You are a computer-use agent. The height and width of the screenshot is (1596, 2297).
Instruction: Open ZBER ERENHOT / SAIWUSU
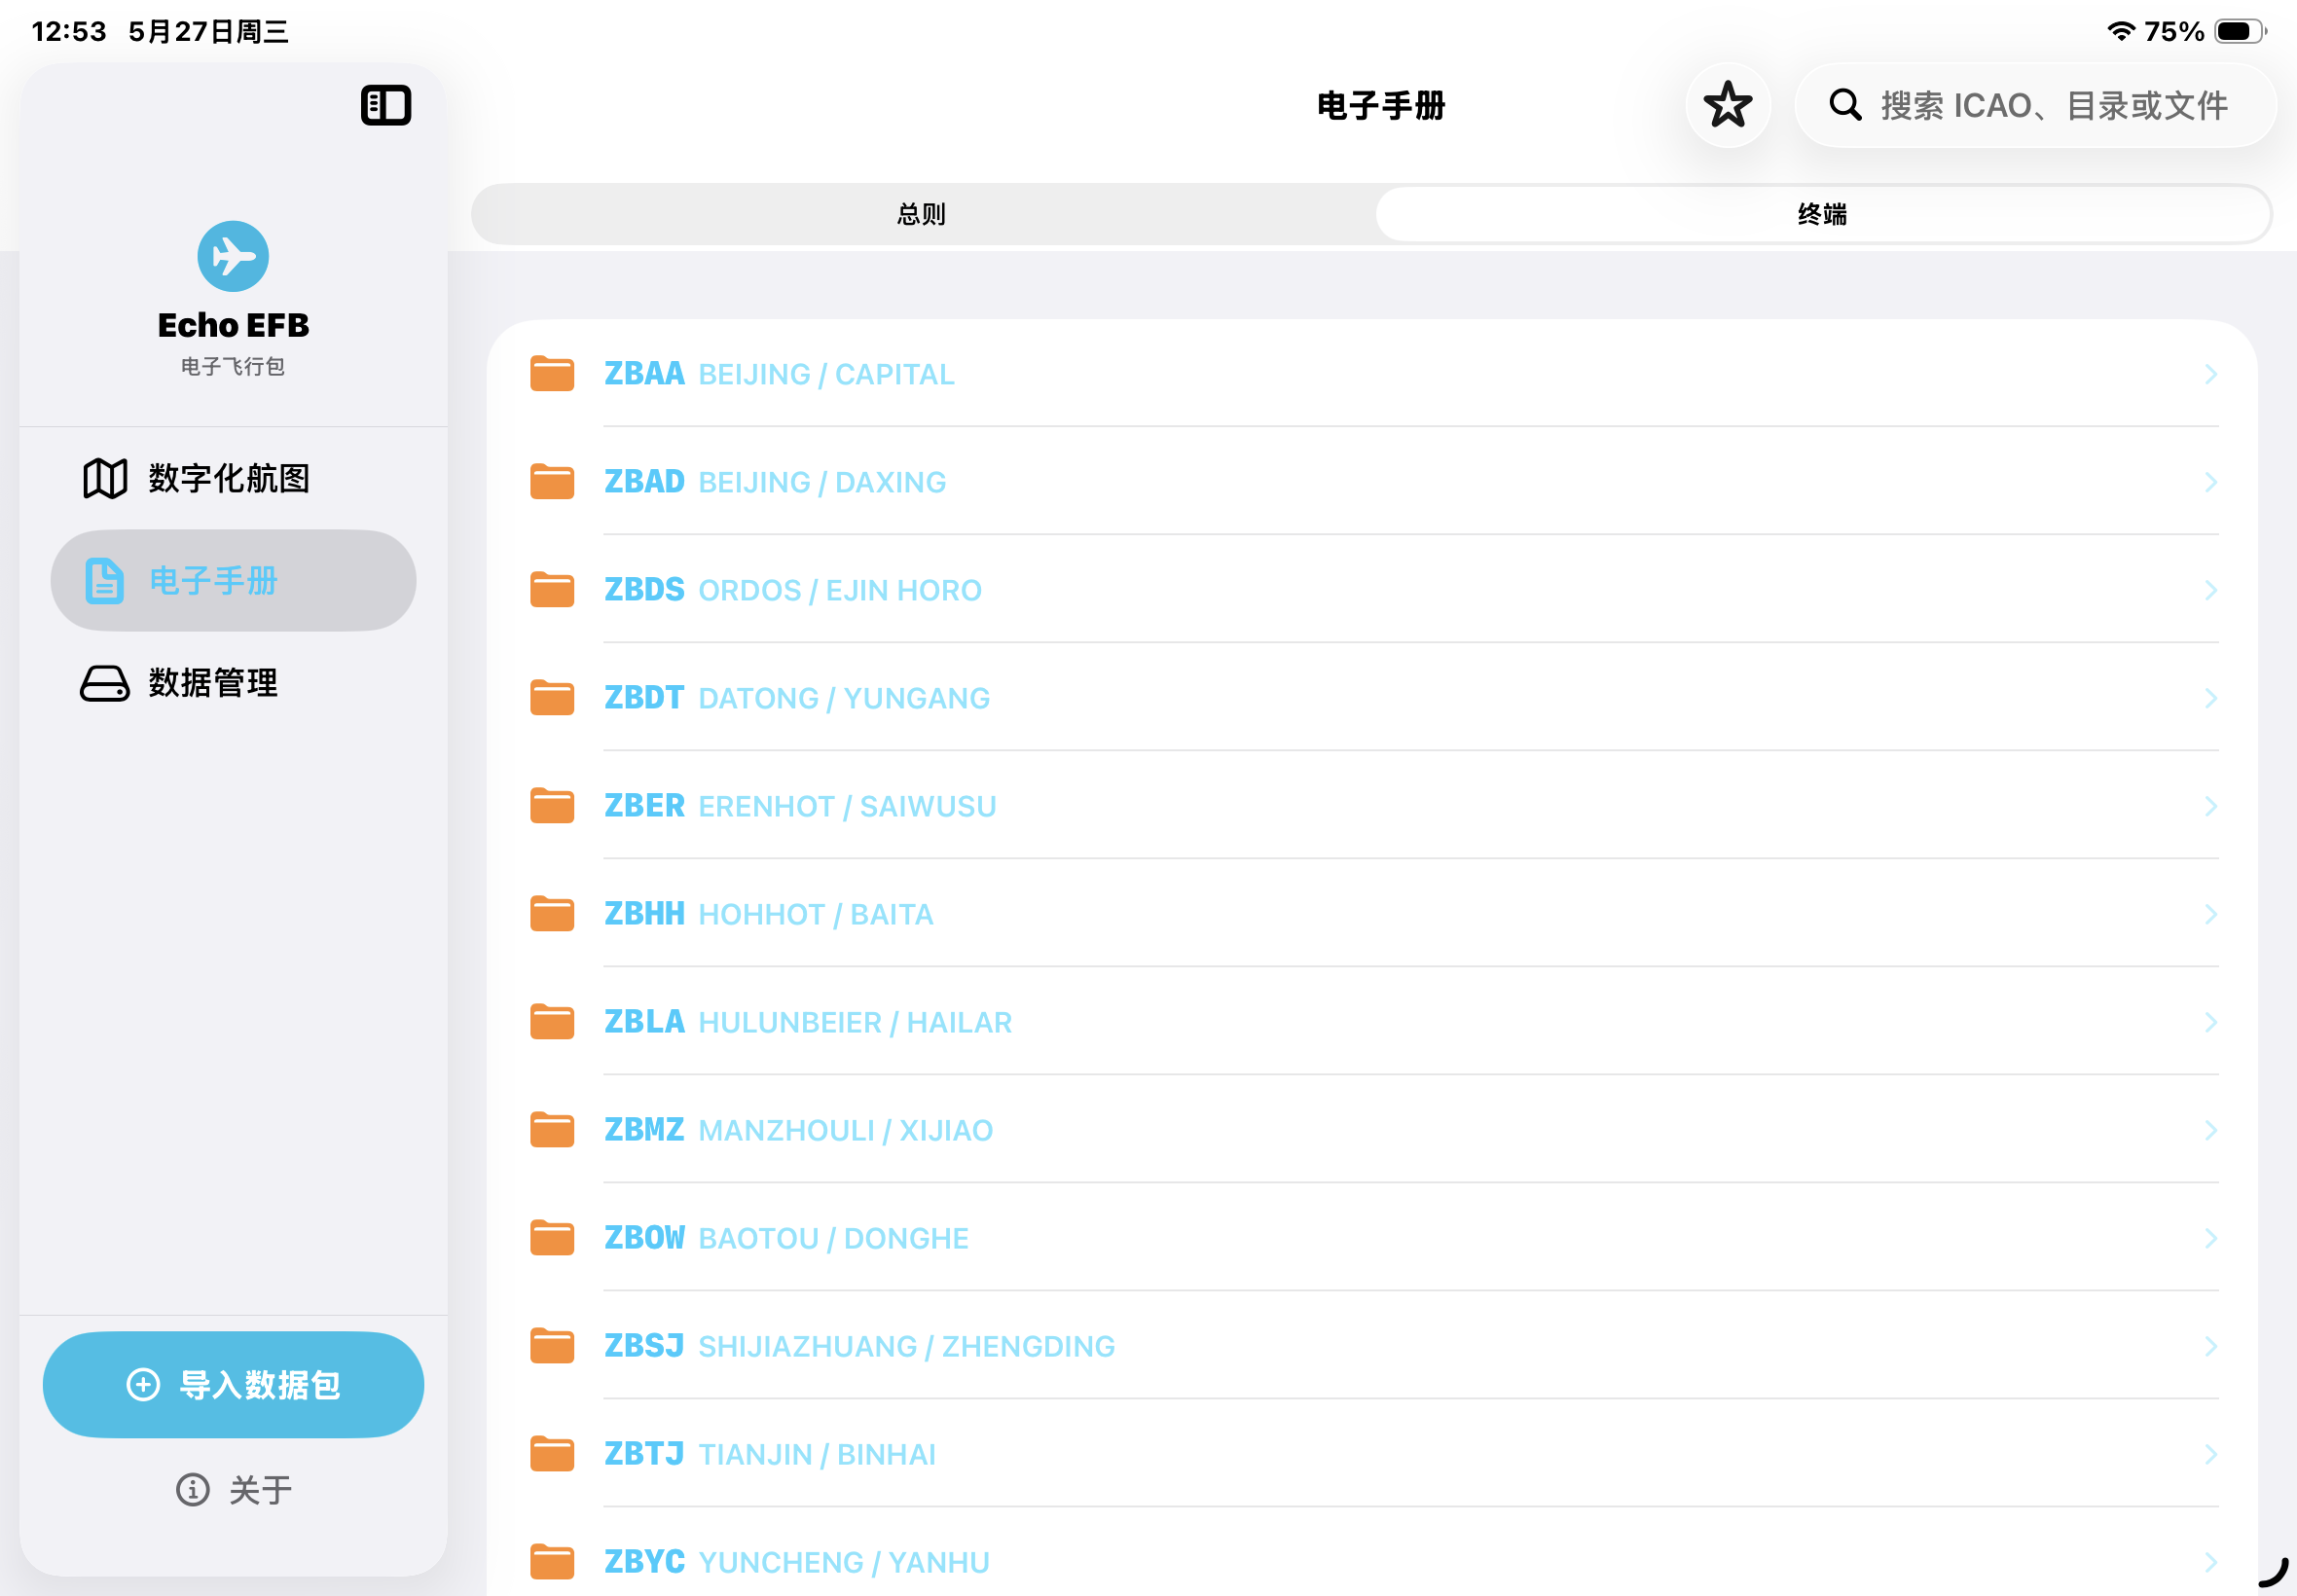tap(1372, 806)
